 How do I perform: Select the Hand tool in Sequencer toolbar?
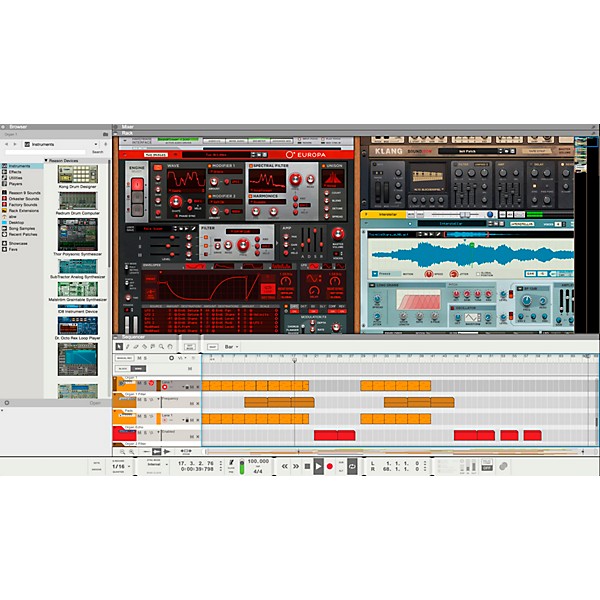tap(170, 347)
